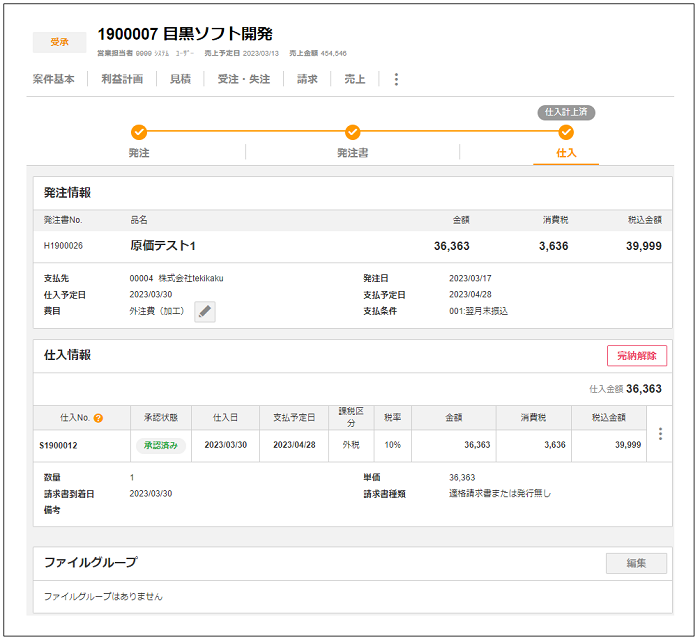Click the 課税区分 column header
The image size is (697, 642).
351,417
